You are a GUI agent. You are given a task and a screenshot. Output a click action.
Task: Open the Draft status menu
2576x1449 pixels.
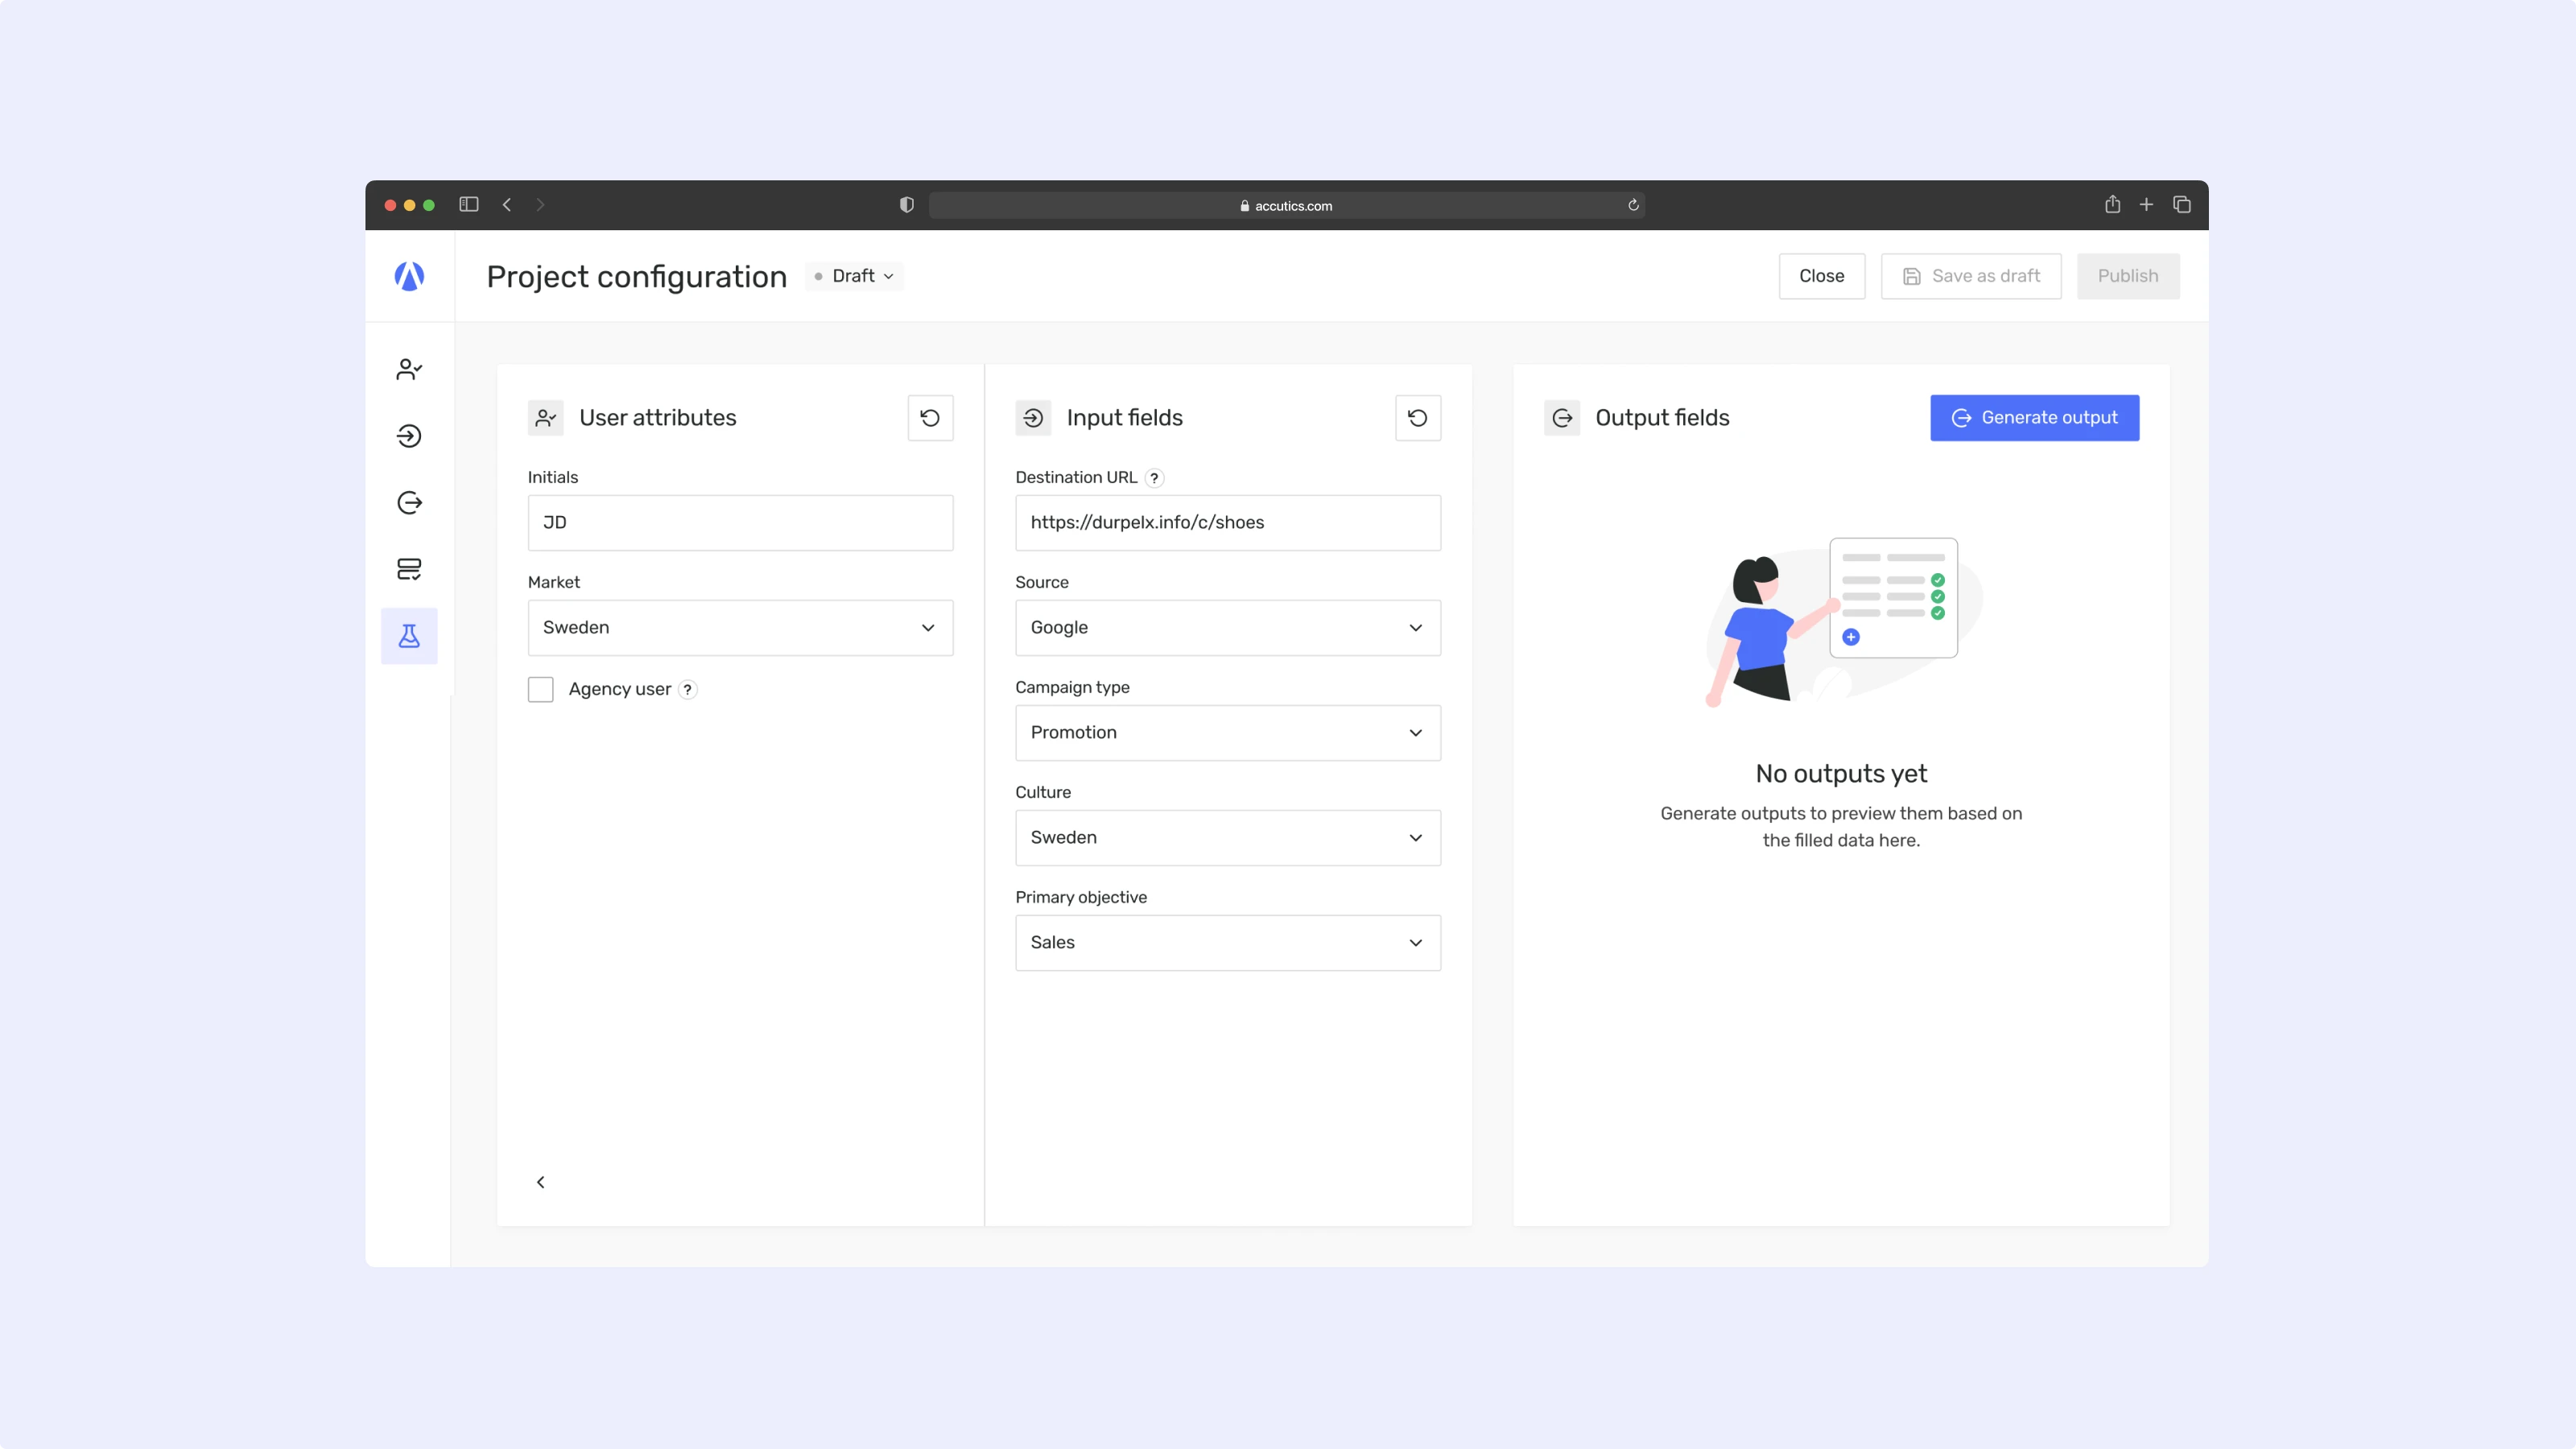[855, 276]
